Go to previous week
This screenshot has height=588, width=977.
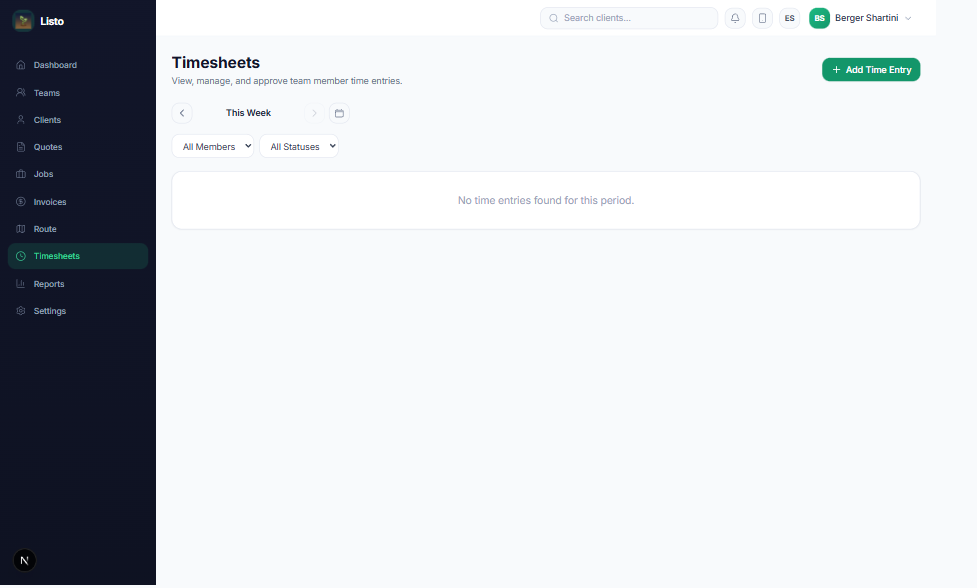(x=182, y=113)
